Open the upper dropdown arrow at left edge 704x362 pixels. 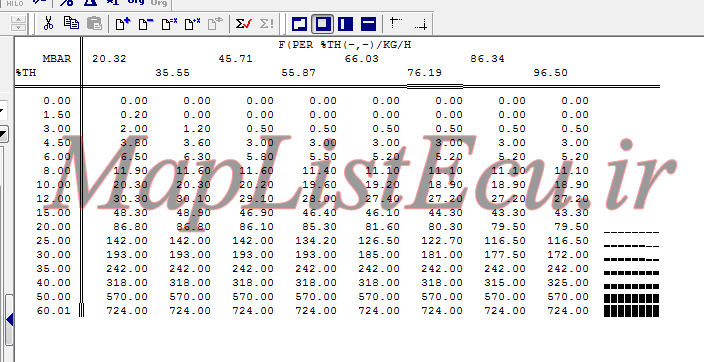click(2, 110)
